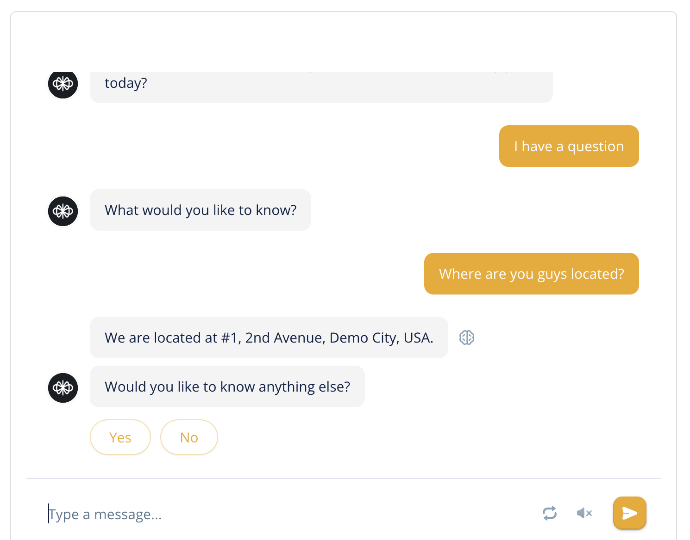Click the 'Would you like to know anything else?' message
The width and height of the screenshot is (690, 540).
pos(227,386)
